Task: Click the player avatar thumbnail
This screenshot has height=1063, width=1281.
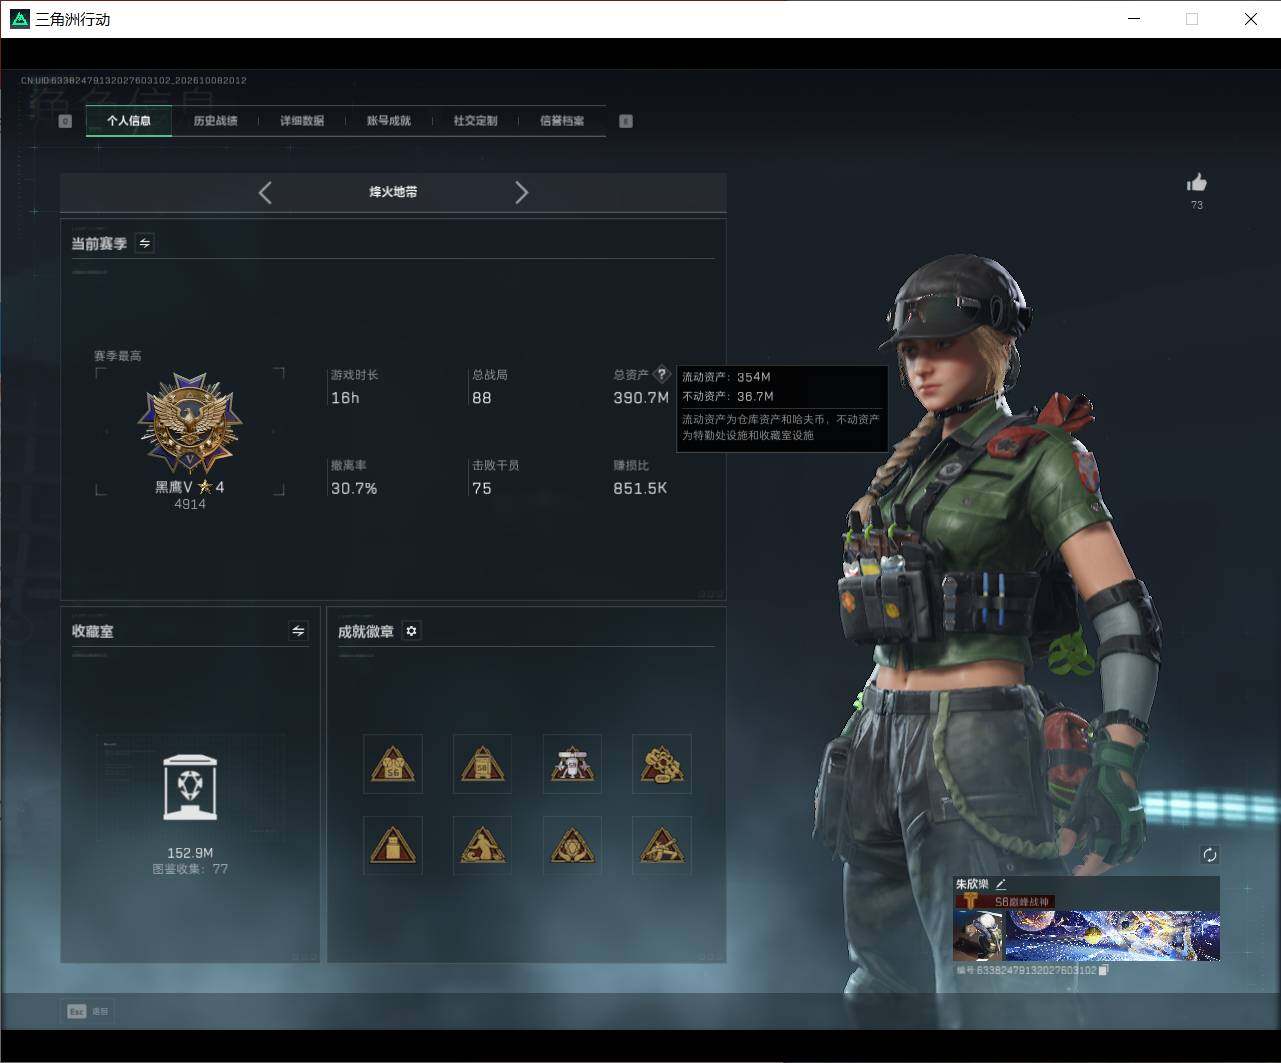Action: point(978,936)
